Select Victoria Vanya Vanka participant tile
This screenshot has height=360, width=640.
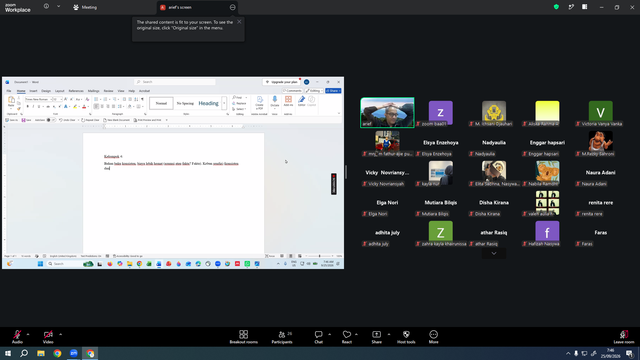(x=600, y=113)
